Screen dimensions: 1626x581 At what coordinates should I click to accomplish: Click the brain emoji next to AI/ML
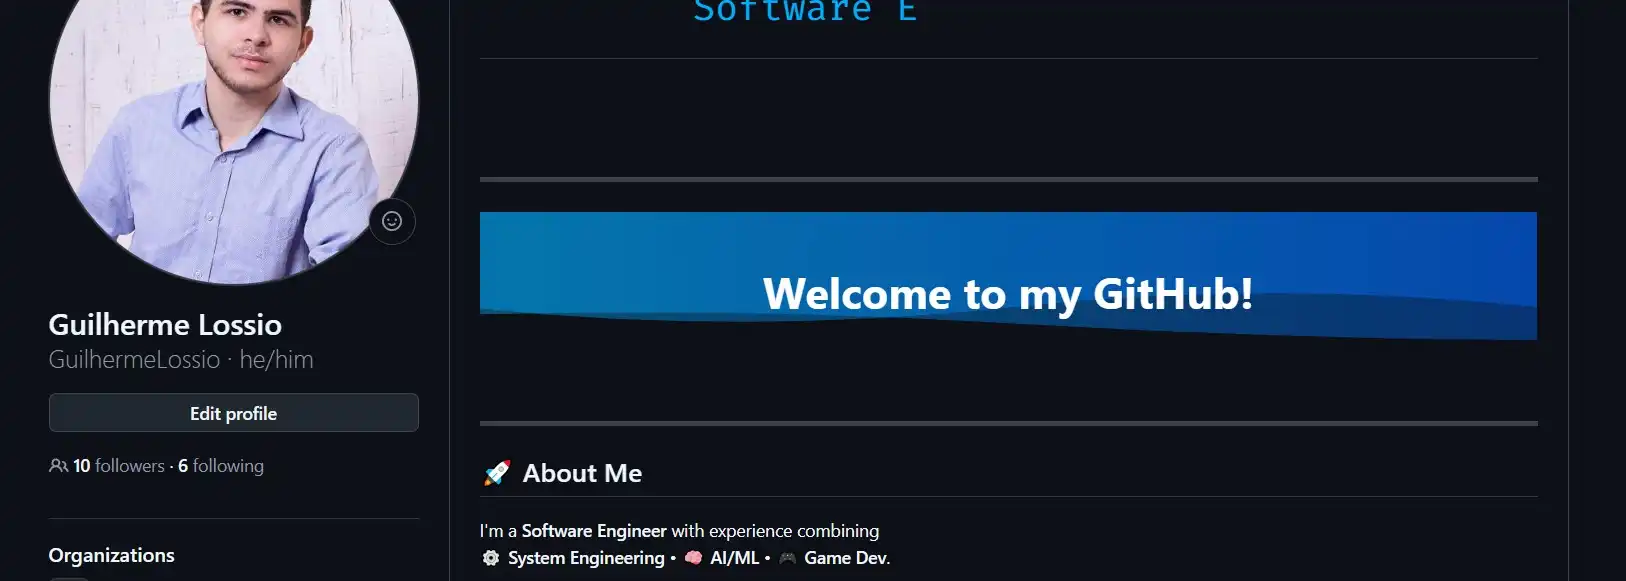tap(693, 558)
